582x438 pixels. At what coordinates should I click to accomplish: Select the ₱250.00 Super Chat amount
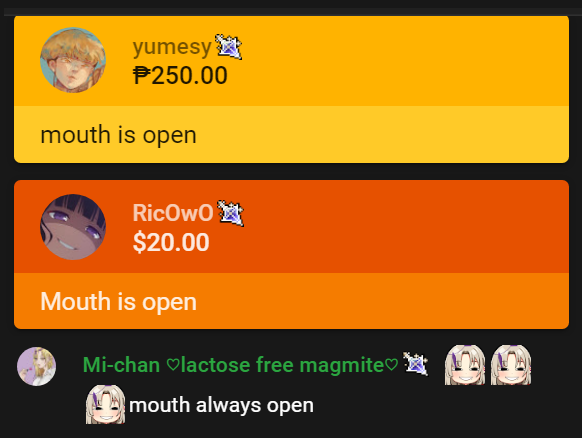coord(180,75)
